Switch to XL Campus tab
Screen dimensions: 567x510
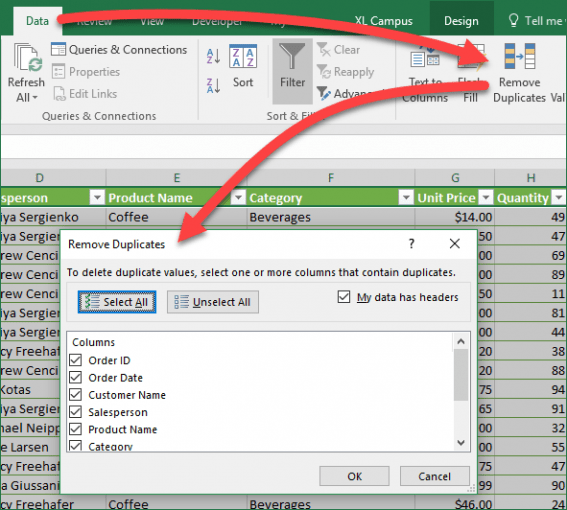point(384,21)
